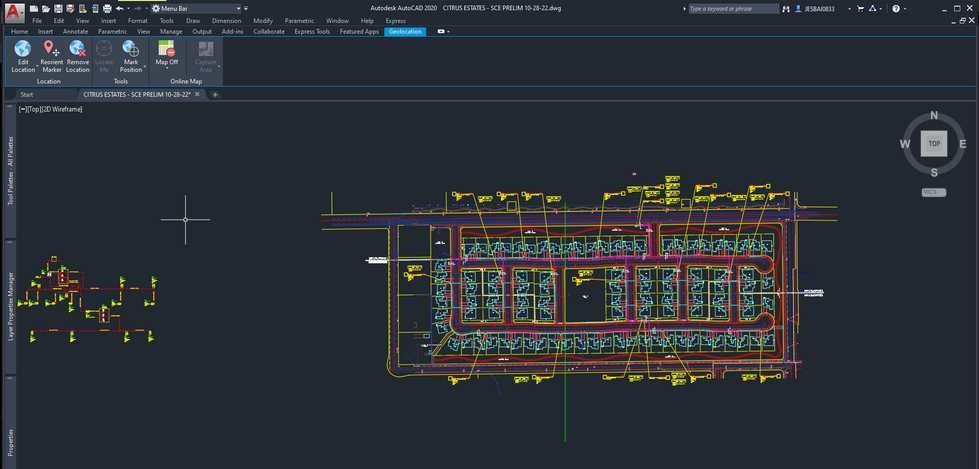Image resolution: width=979 pixels, height=469 pixels.
Task: Click the Remove Location icon
Action: 77,49
